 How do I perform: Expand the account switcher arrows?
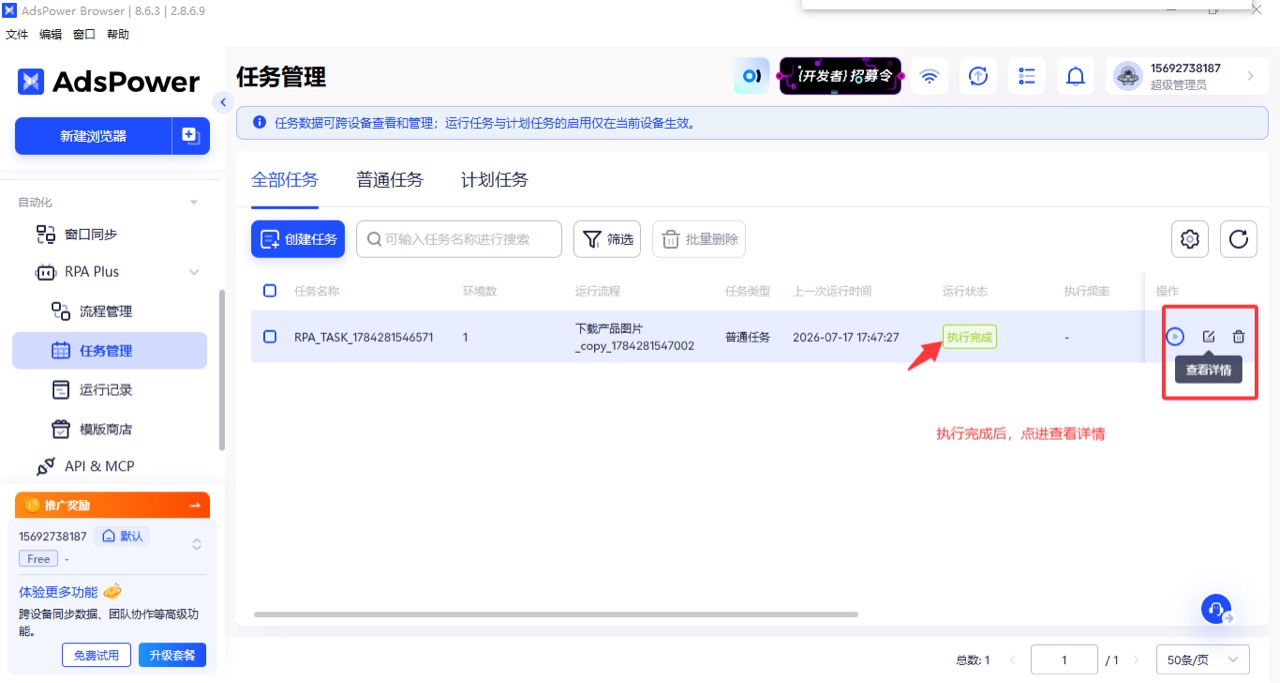click(x=197, y=545)
